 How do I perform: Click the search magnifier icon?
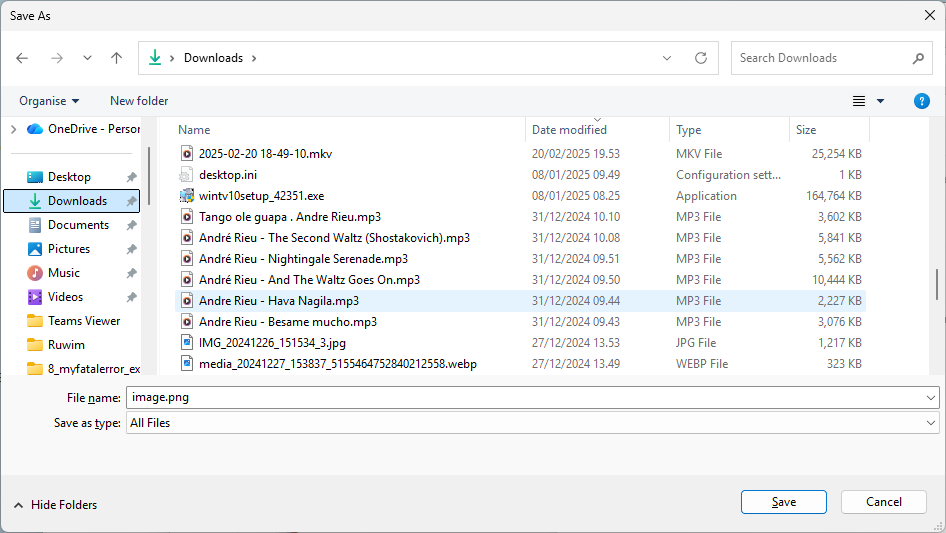(x=918, y=58)
